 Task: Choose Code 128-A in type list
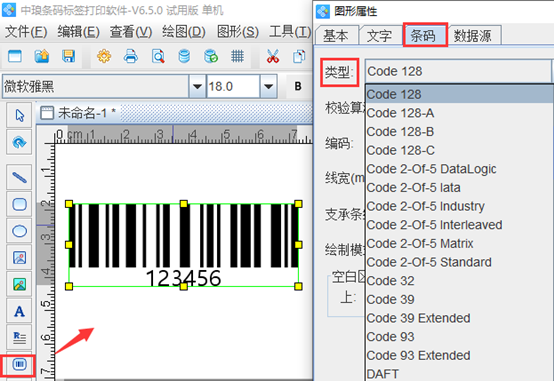(x=460, y=113)
